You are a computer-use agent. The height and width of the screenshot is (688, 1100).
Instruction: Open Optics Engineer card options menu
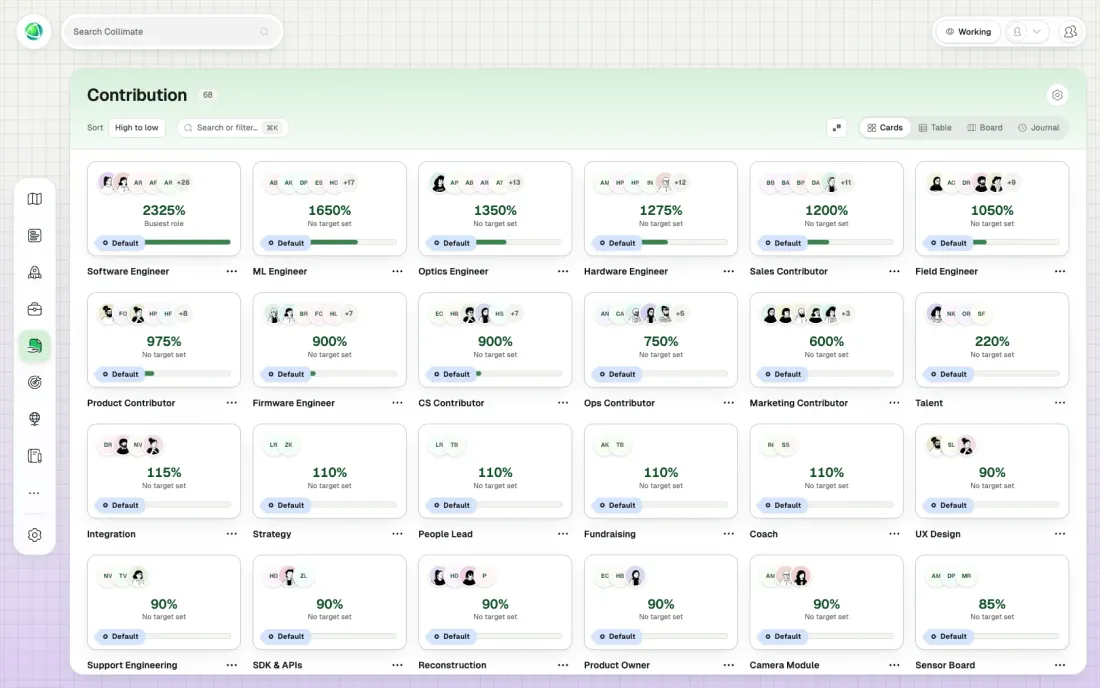point(563,271)
